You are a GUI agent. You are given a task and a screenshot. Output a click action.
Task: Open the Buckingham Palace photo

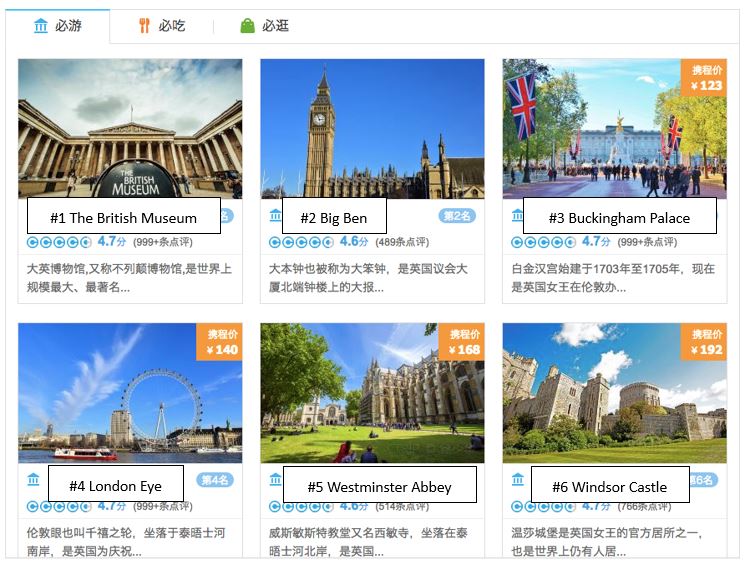pyautogui.click(x=614, y=128)
